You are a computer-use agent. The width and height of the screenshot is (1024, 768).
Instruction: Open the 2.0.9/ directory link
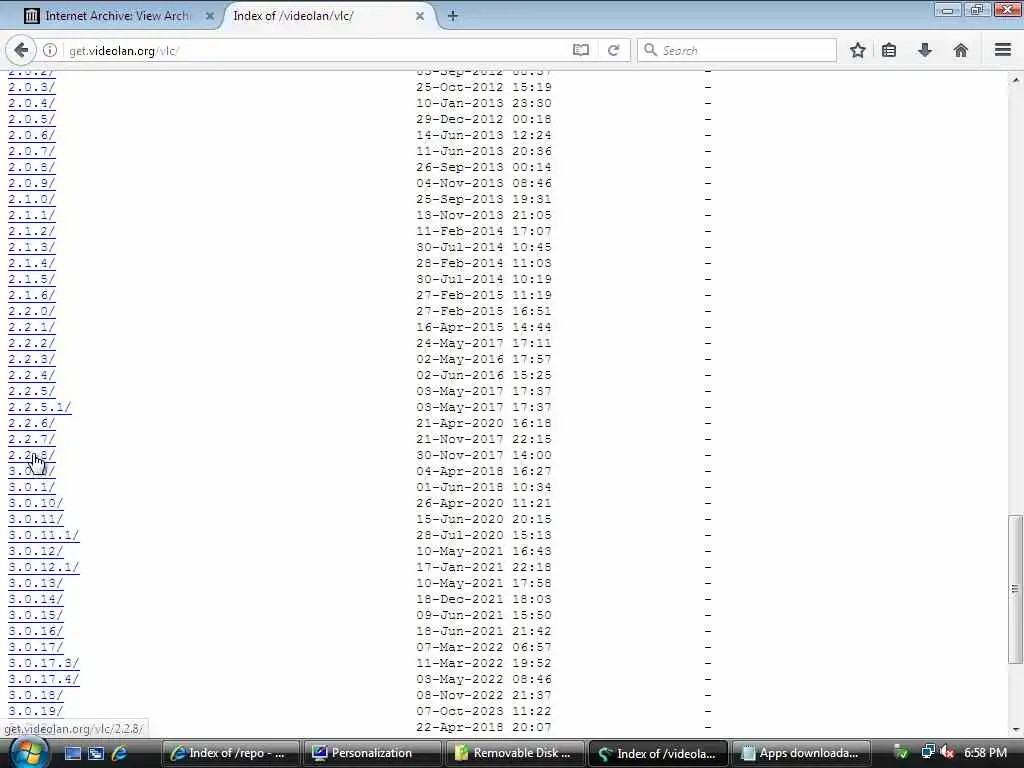[x=31, y=183]
